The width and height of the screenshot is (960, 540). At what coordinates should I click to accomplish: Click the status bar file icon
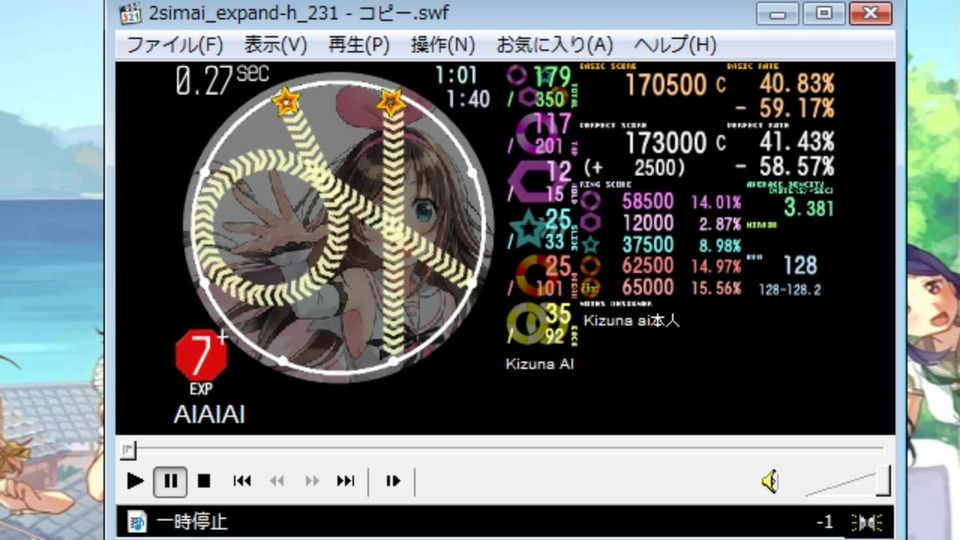[x=137, y=522]
